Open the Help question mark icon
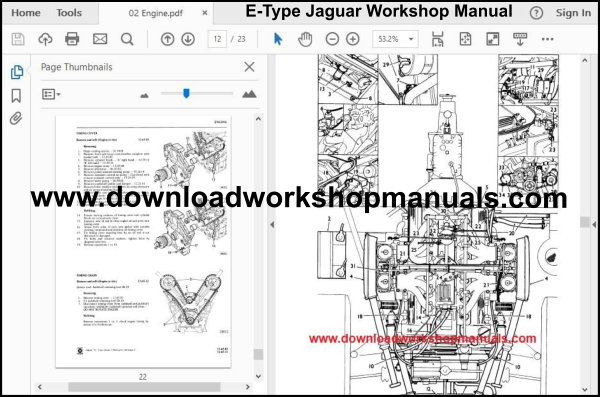The width and height of the screenshot is (600, 397). coord(536,13)
